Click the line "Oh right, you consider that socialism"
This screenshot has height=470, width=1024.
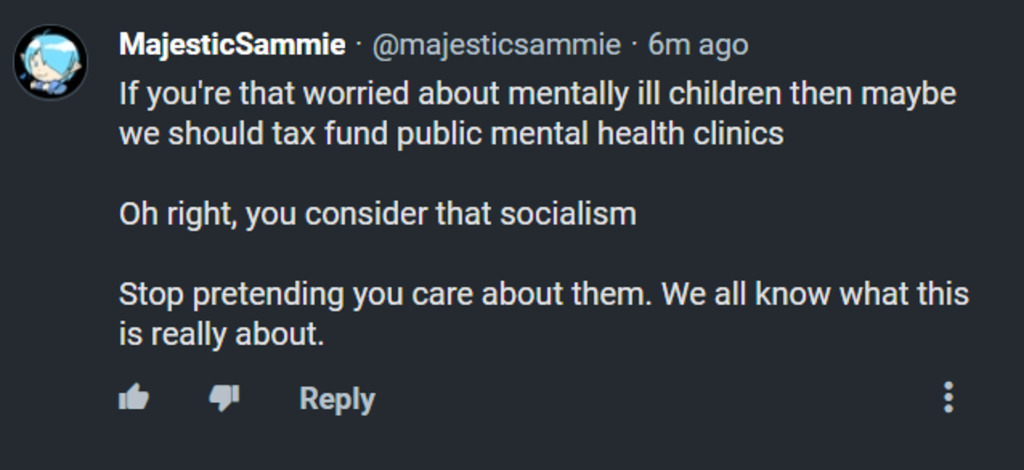tap(377, 214)
